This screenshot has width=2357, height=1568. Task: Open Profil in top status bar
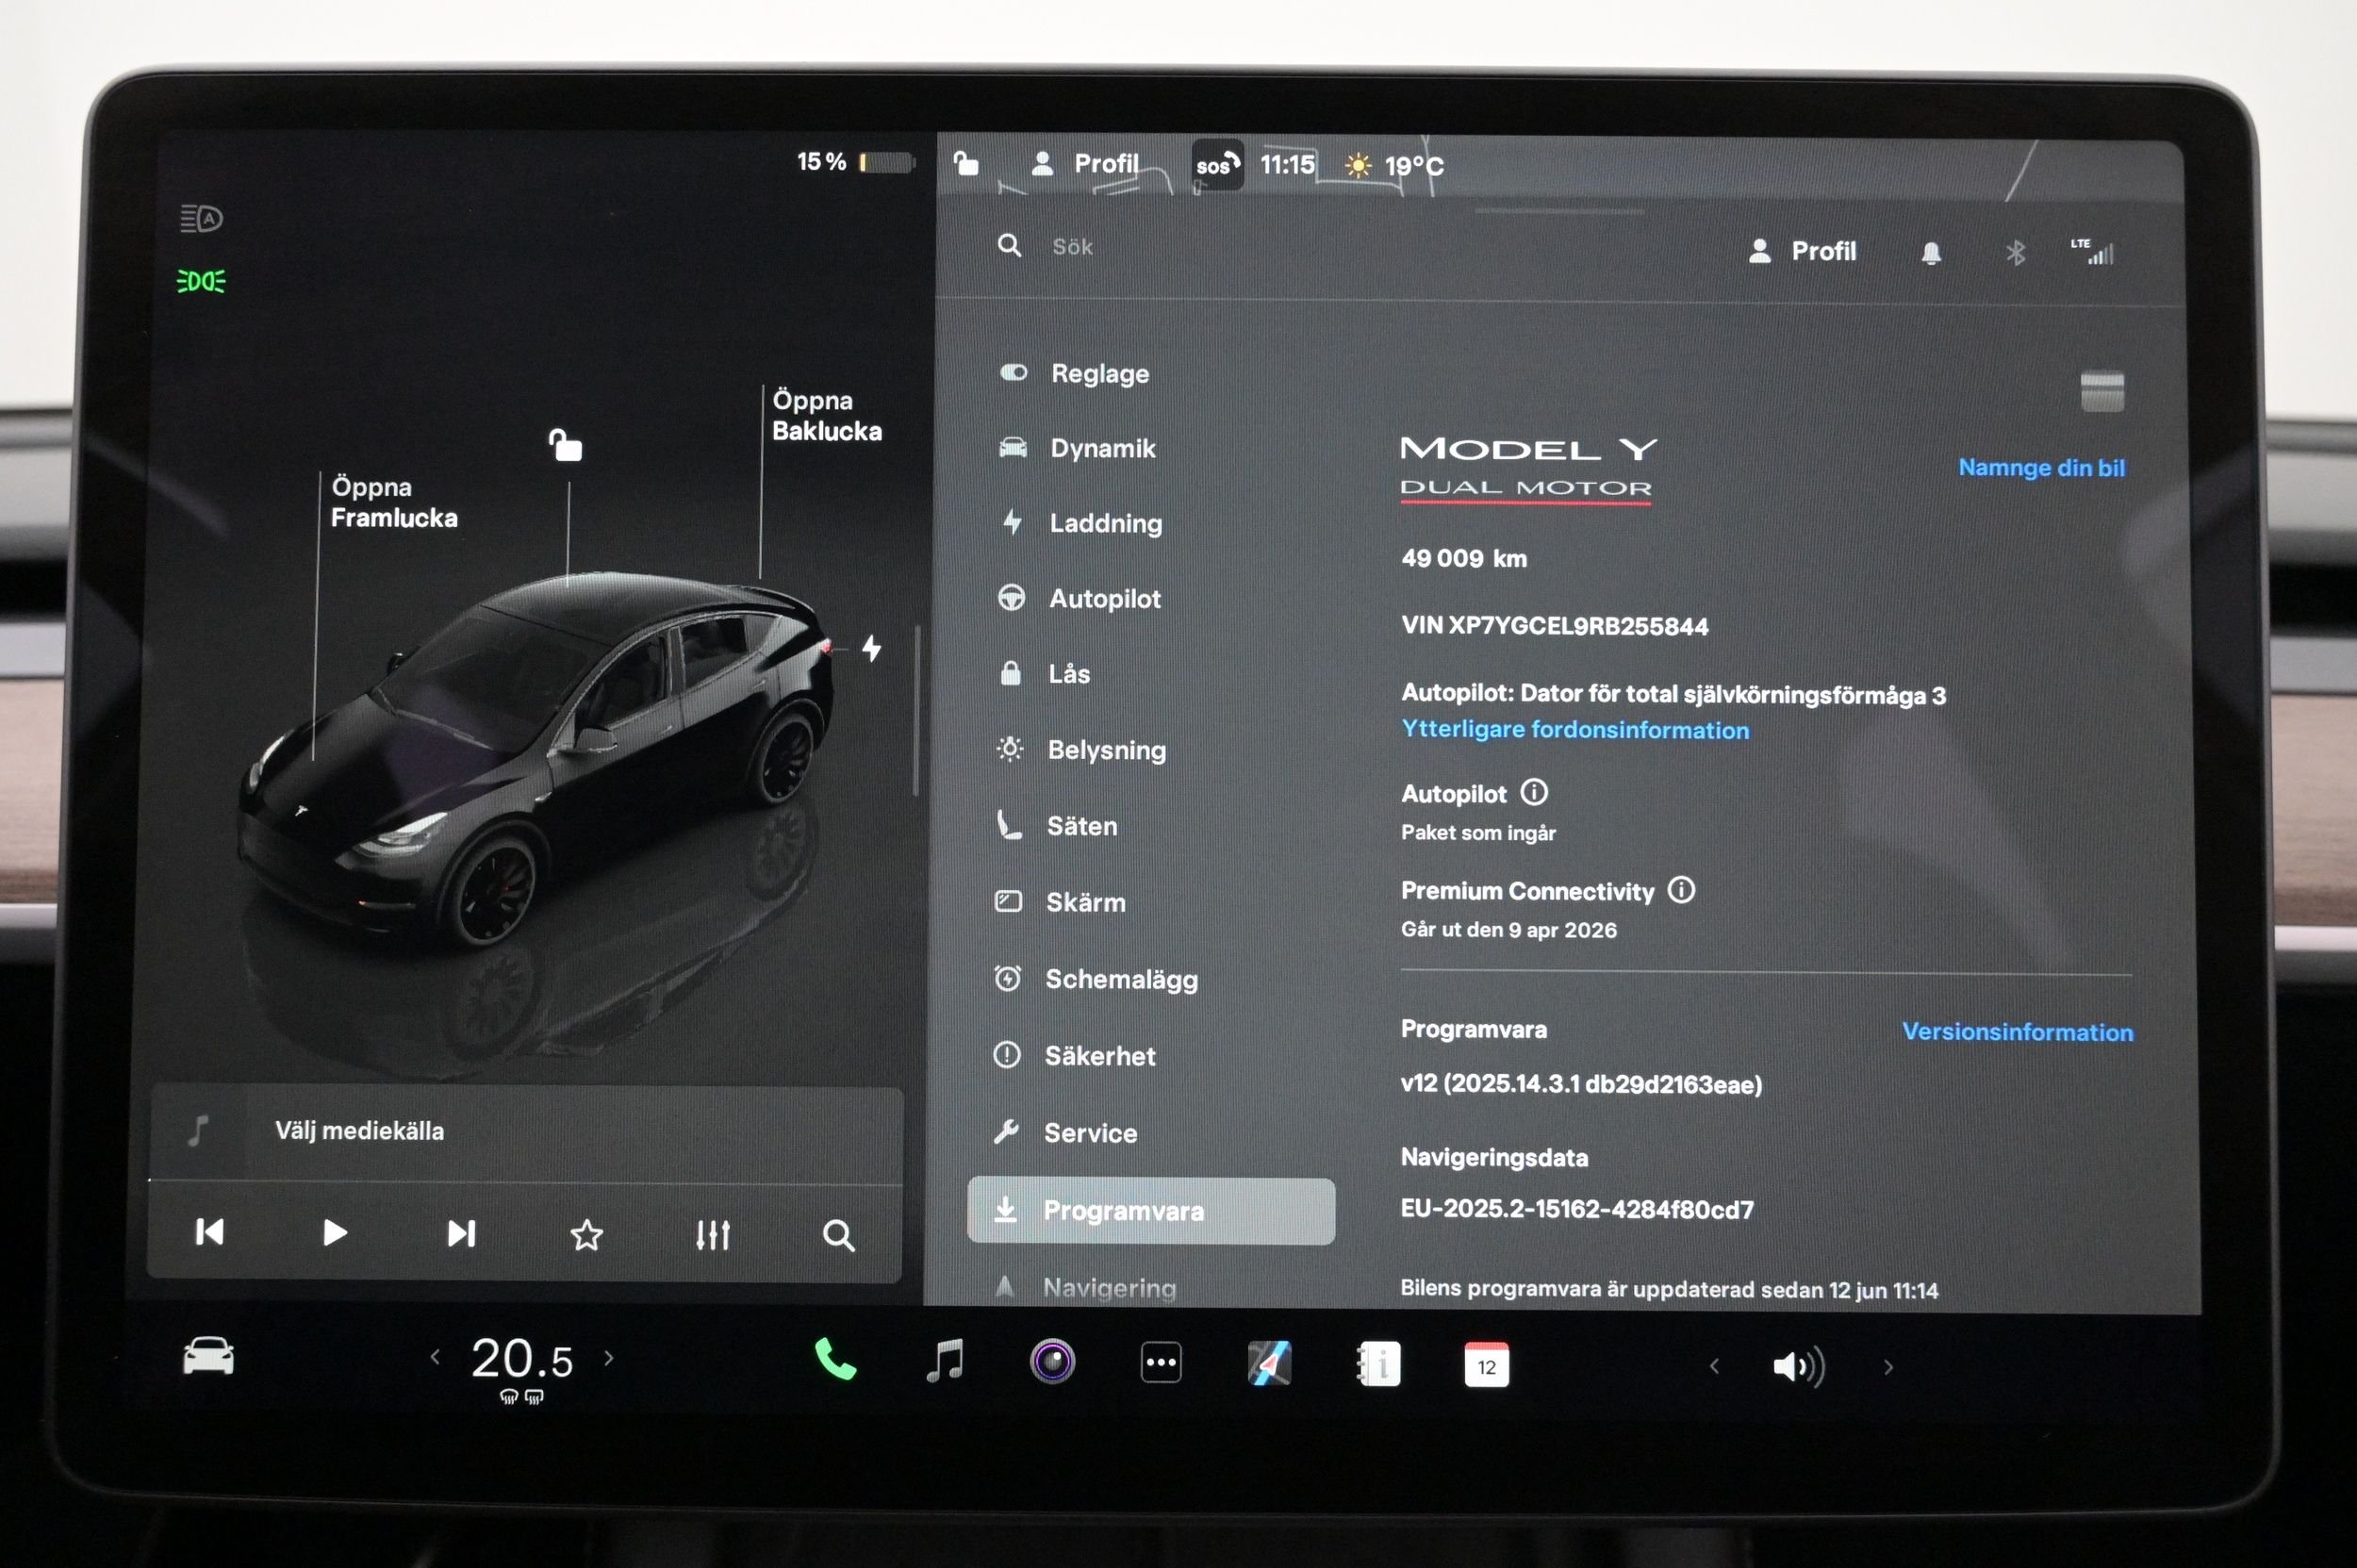pyautogui.click(x=1085, y=163)
